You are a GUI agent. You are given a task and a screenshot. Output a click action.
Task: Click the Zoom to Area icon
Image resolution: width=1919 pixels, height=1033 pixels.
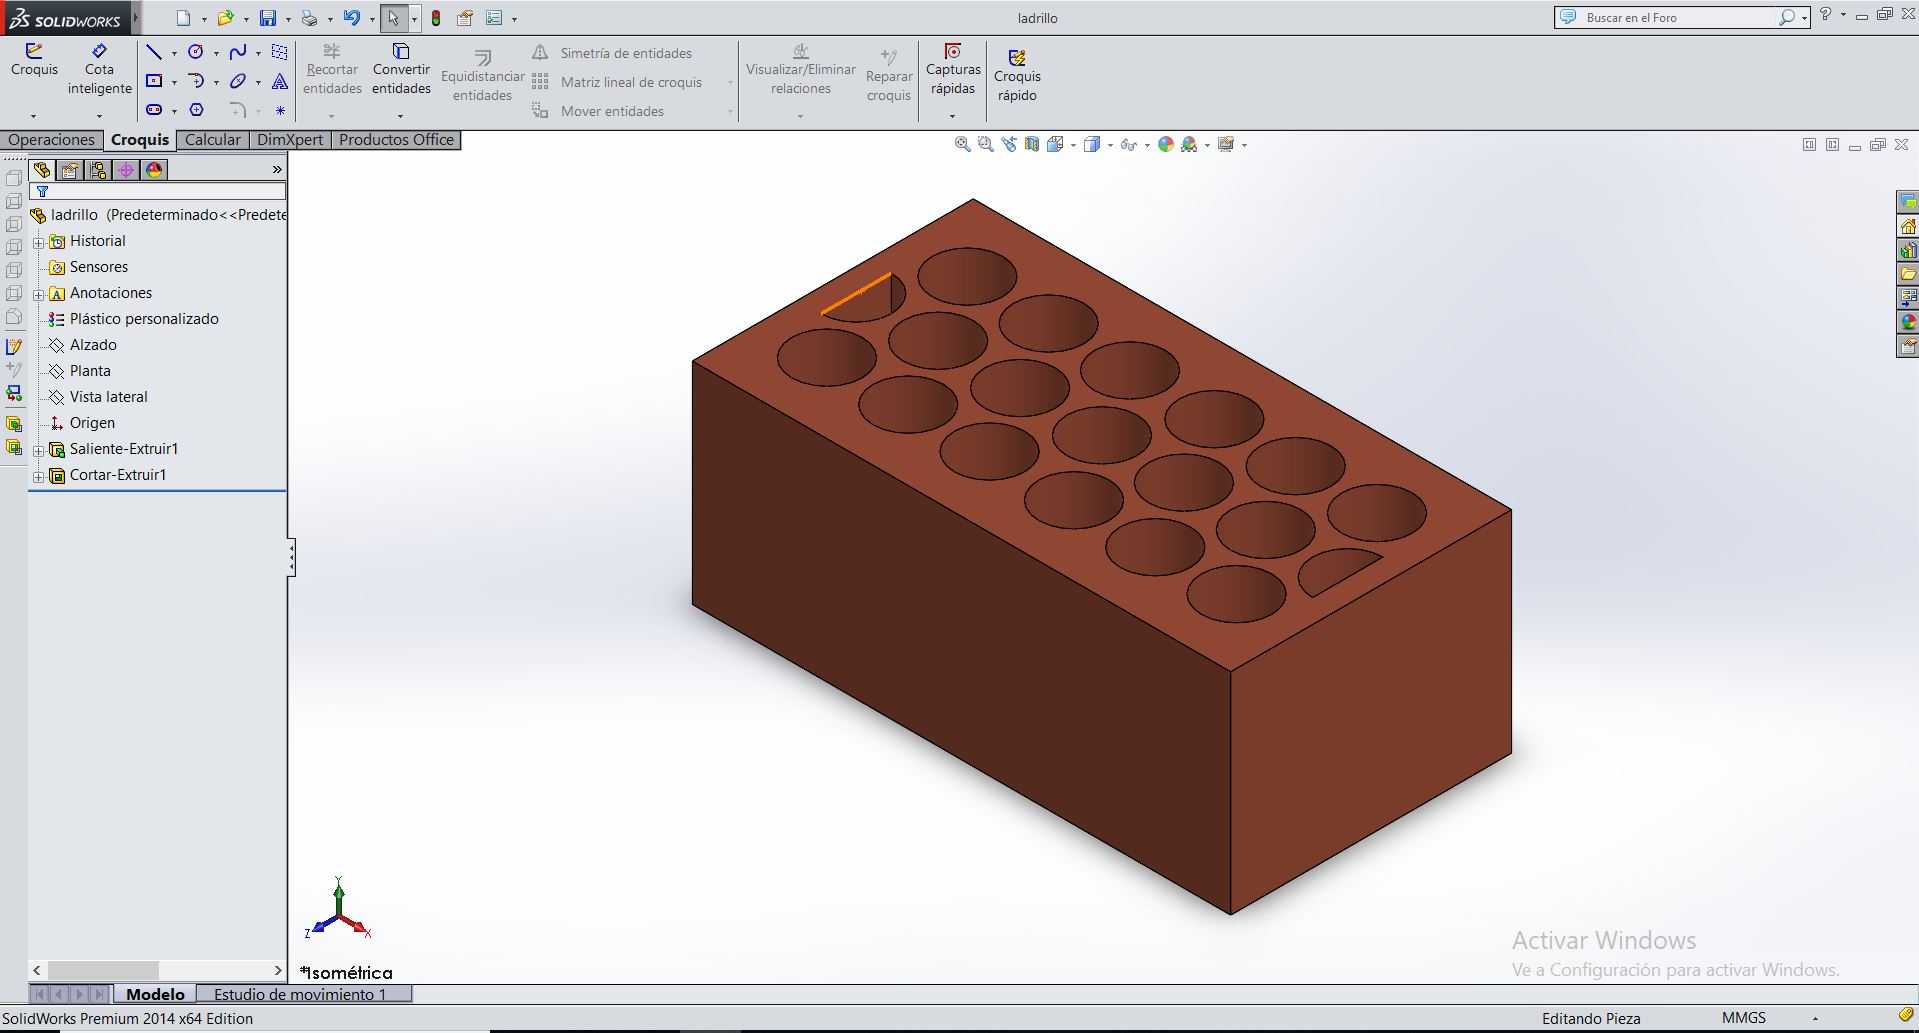985,144
